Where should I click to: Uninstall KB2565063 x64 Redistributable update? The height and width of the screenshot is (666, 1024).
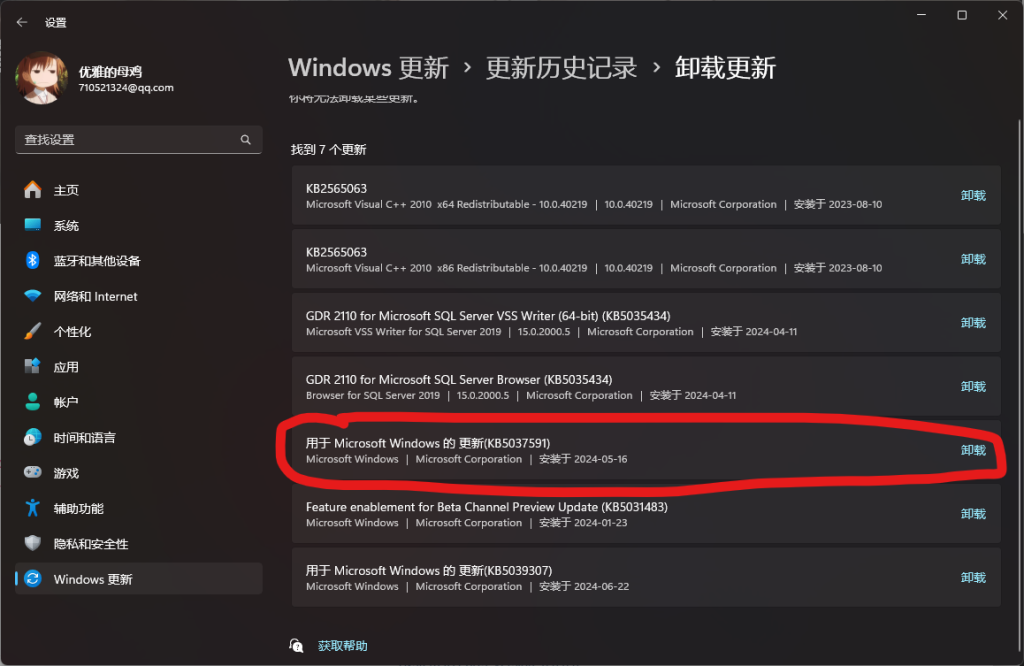coord(973,196)
